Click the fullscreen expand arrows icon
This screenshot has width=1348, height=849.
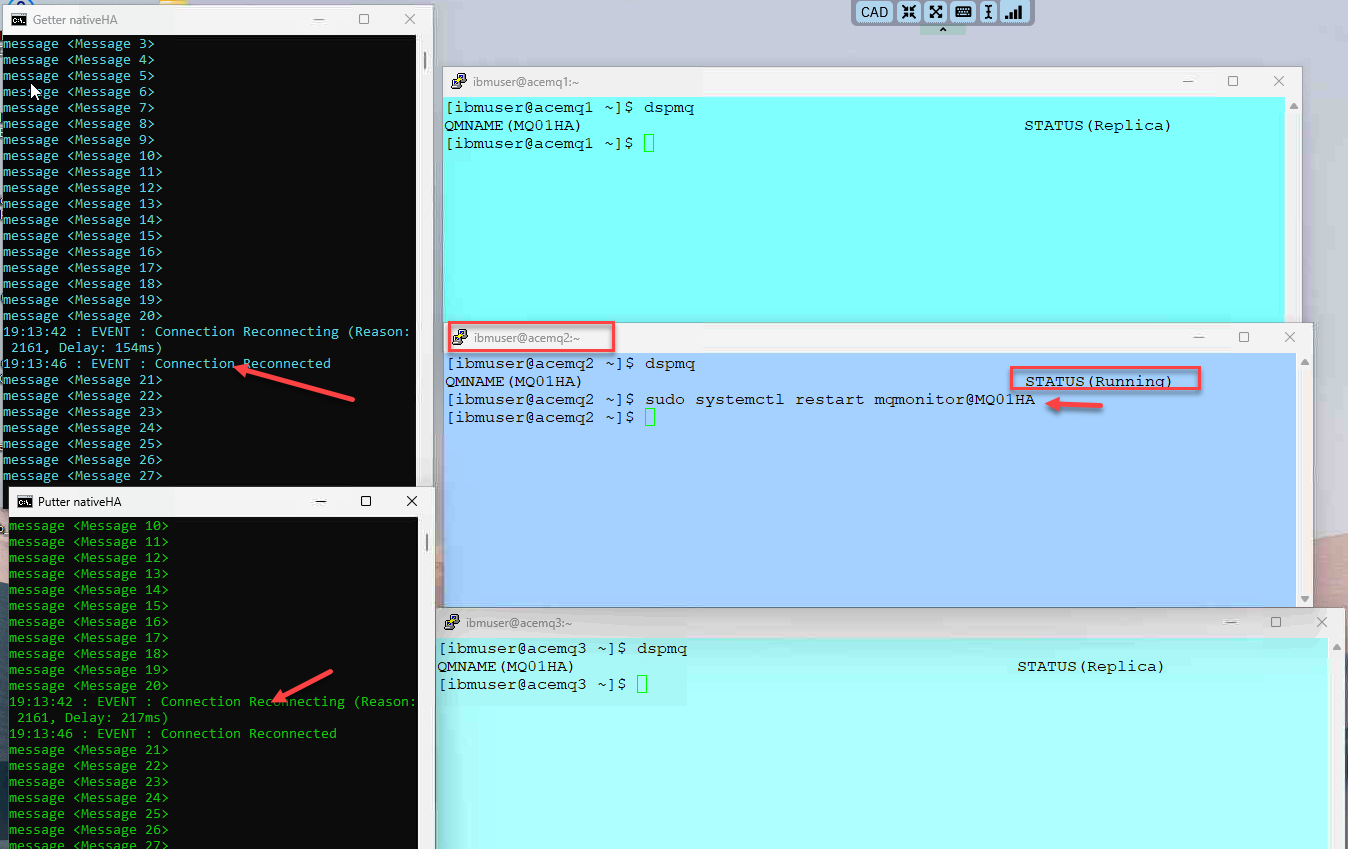935,12
